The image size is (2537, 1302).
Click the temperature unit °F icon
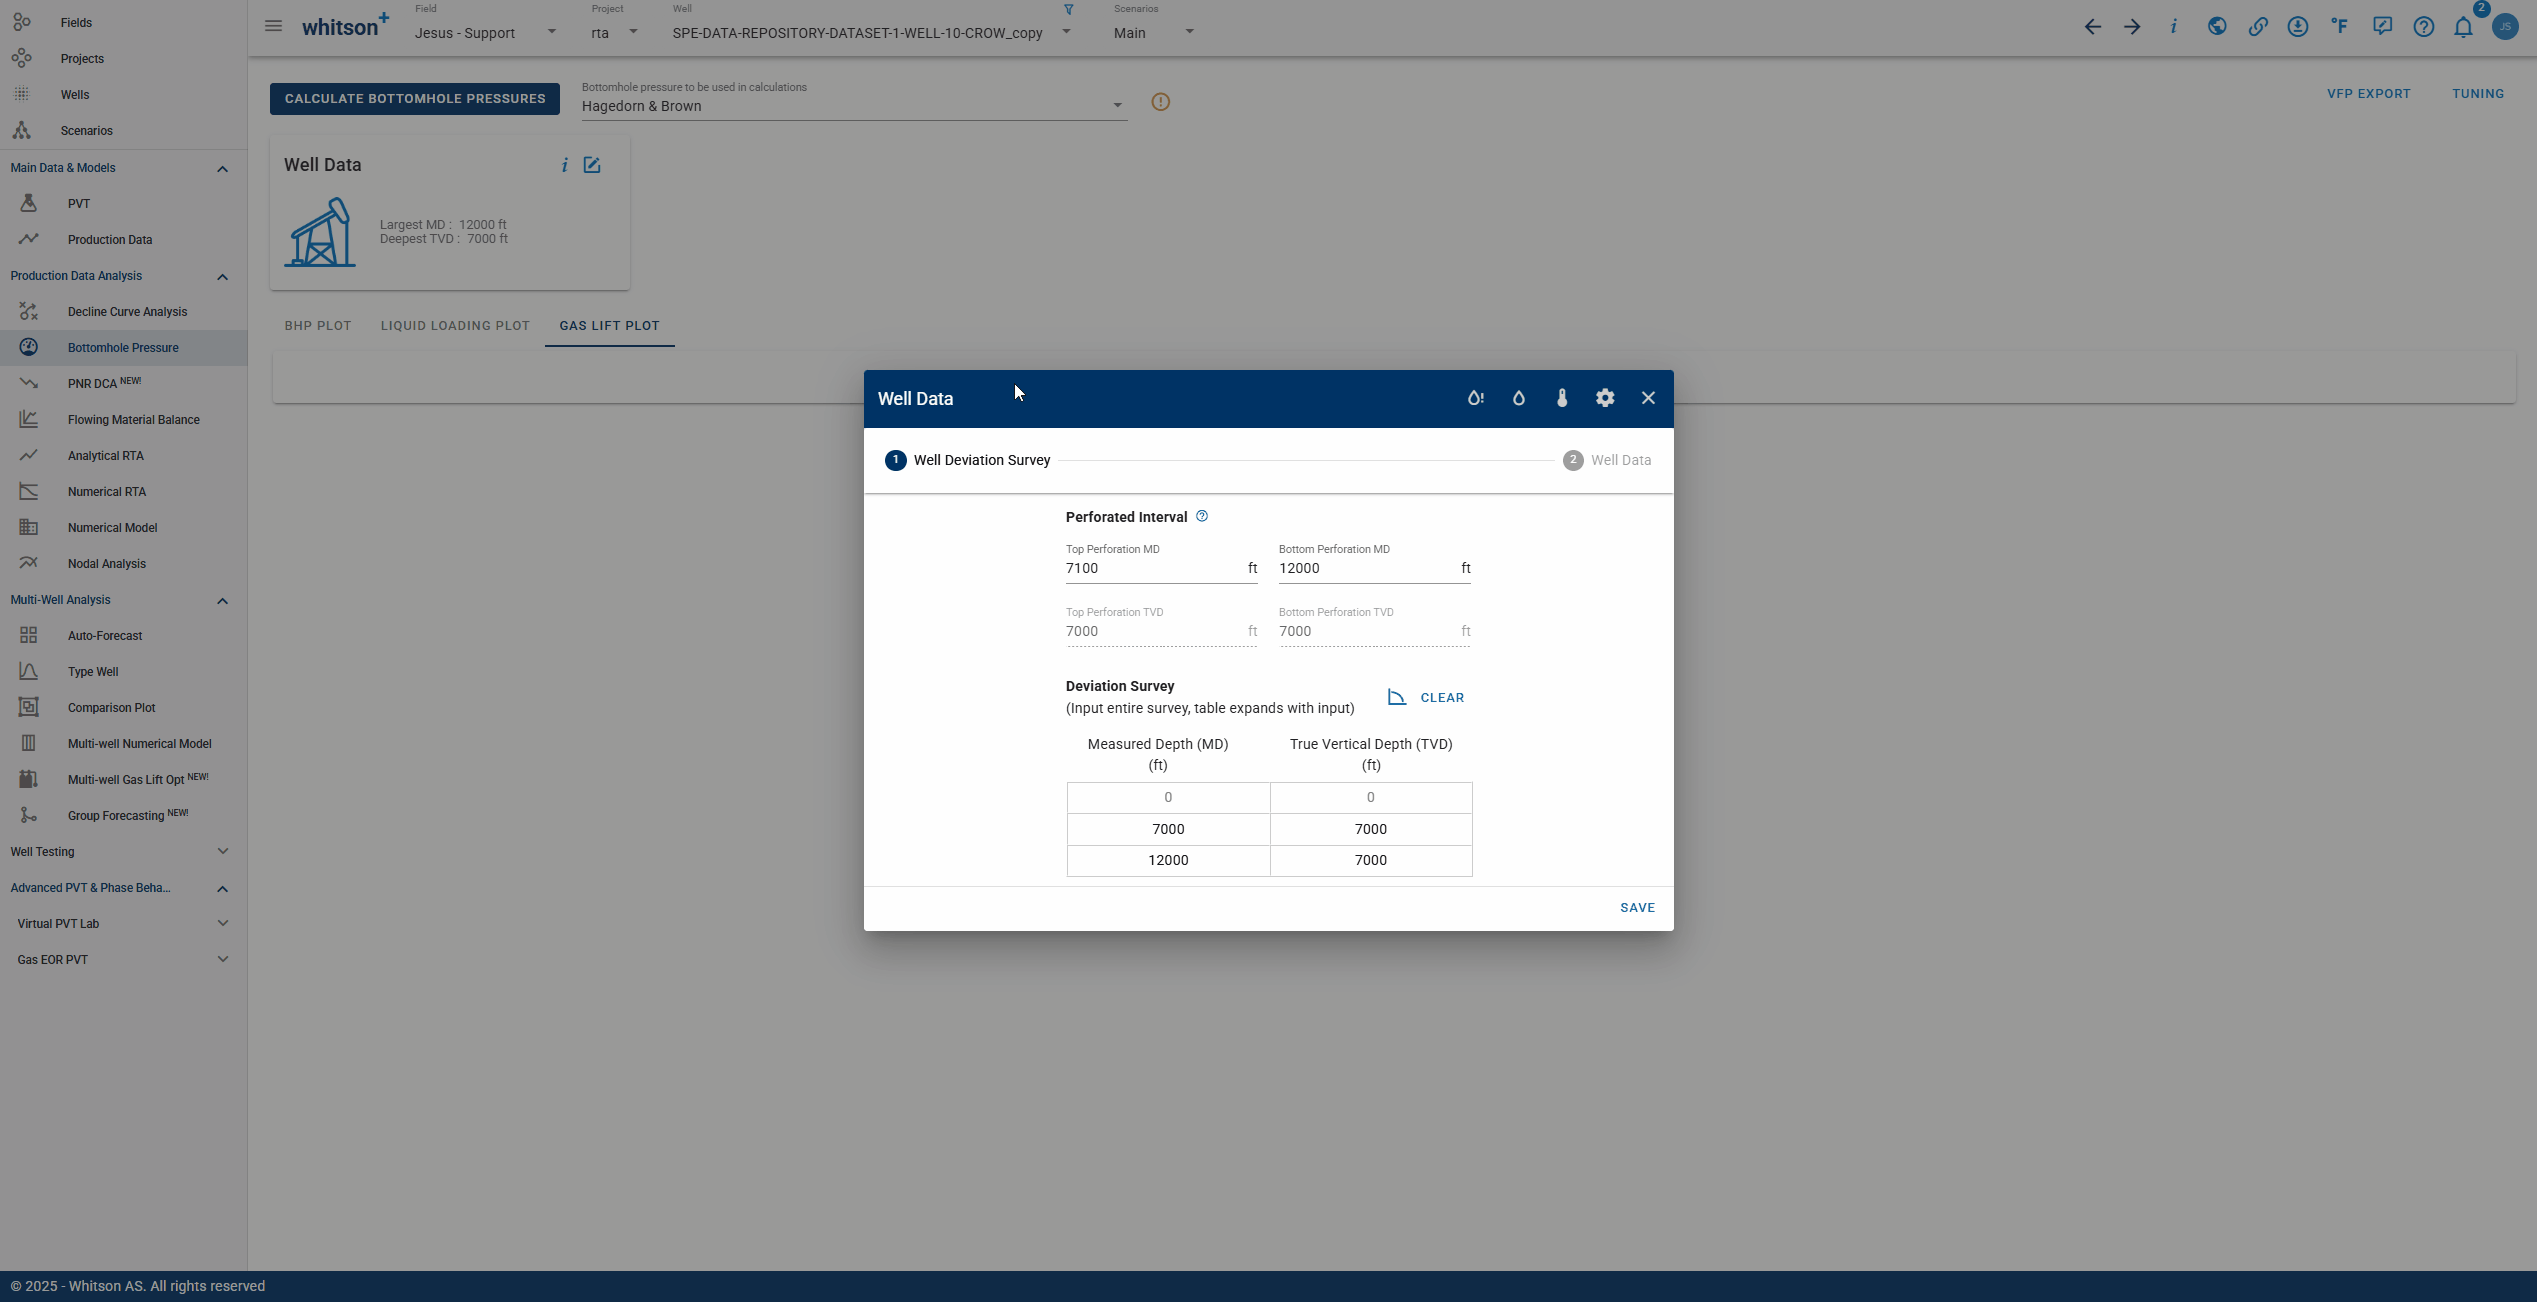coord(2339,27)
